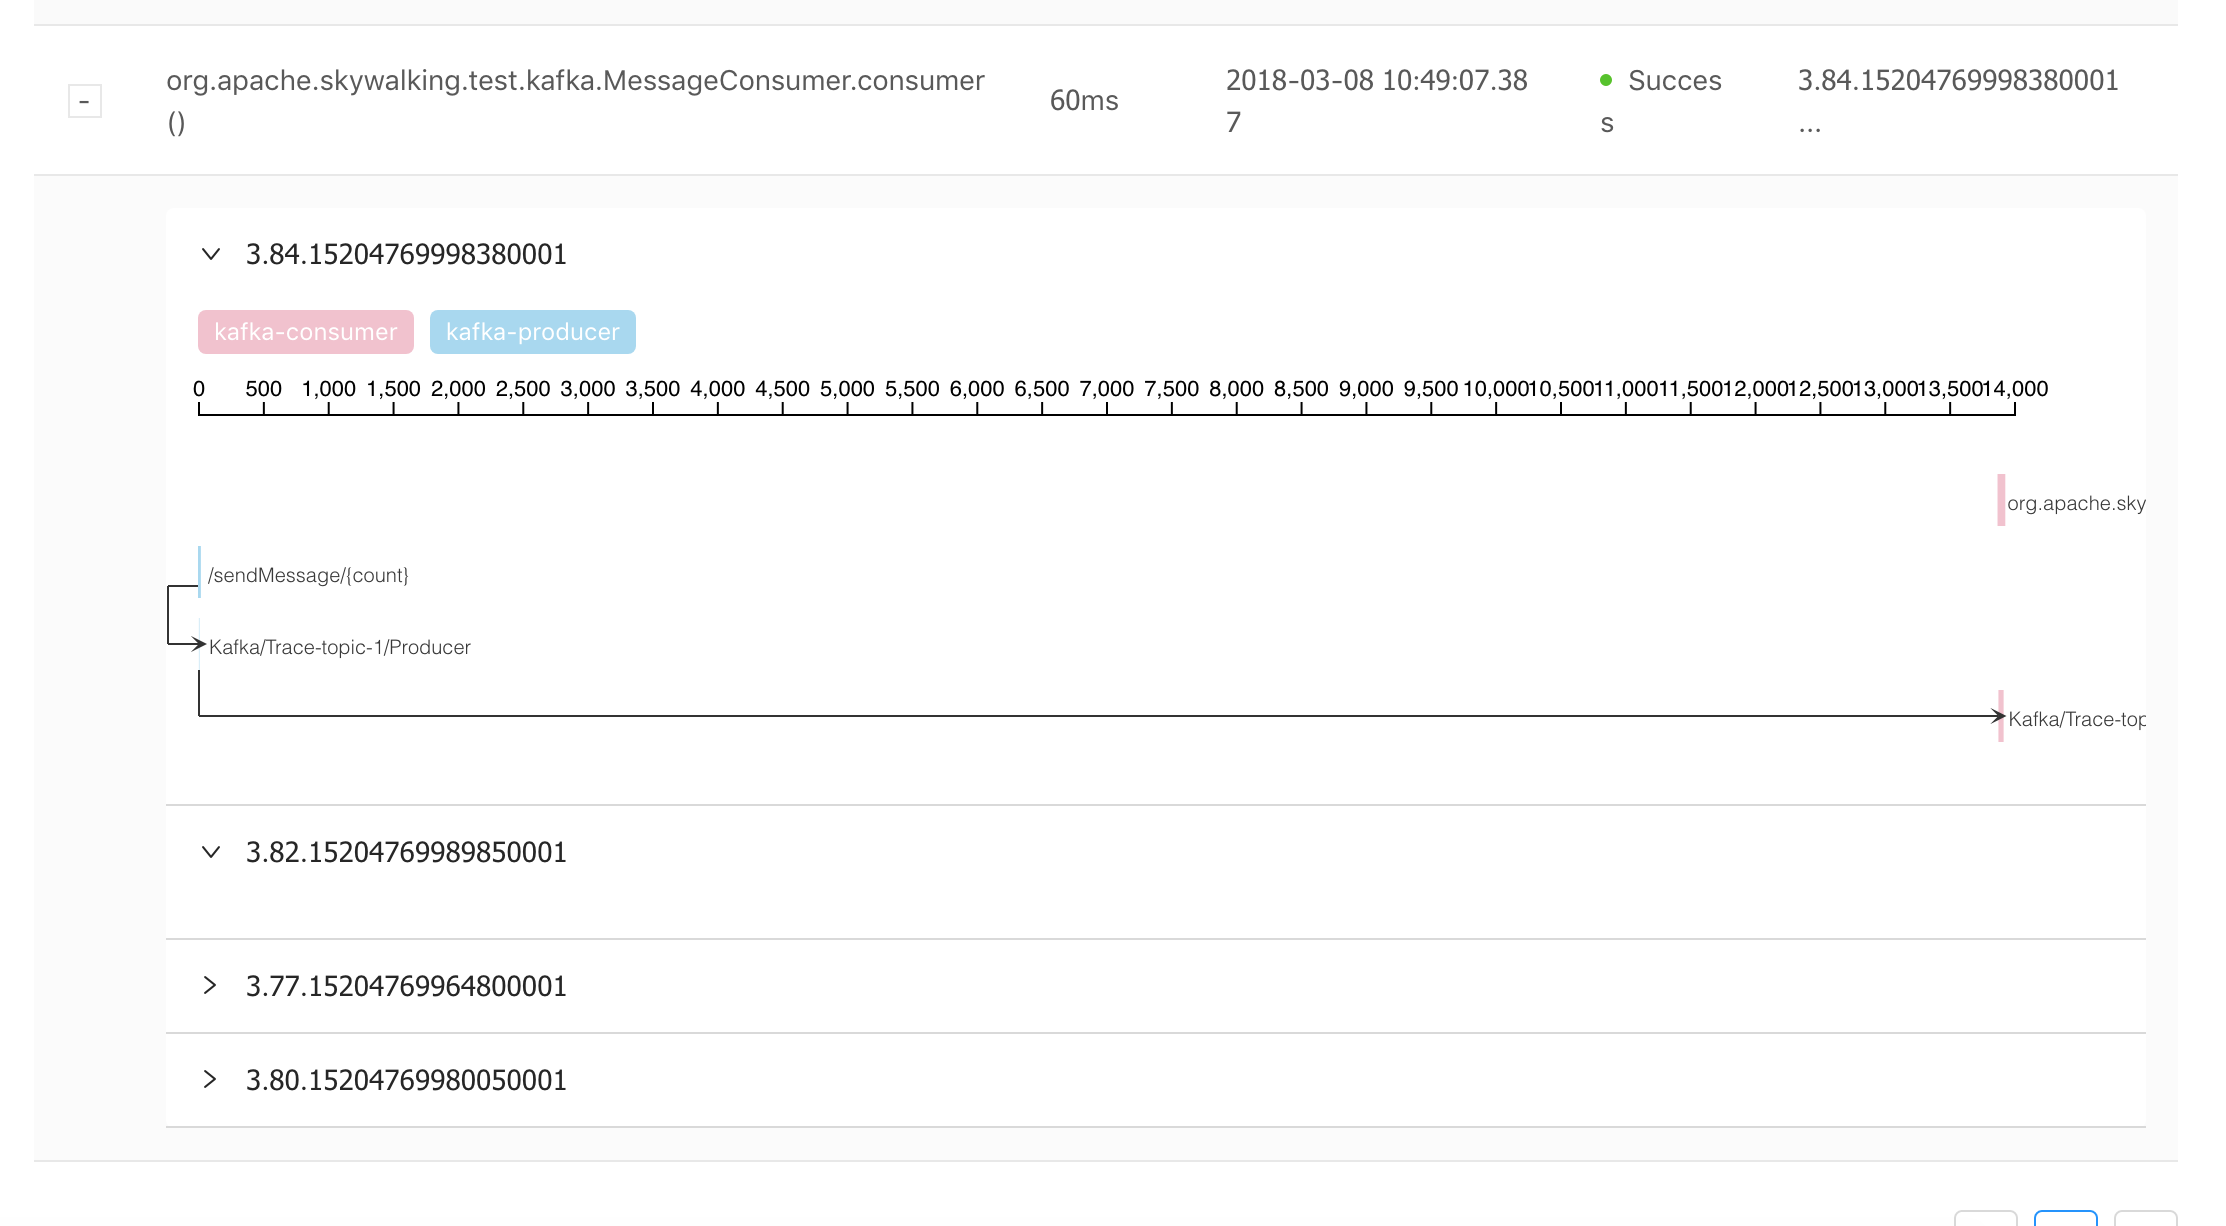Click the arrow connecting Producer to Kafka/Trace-top span

pyautogui.click(x=1000, y=715)
